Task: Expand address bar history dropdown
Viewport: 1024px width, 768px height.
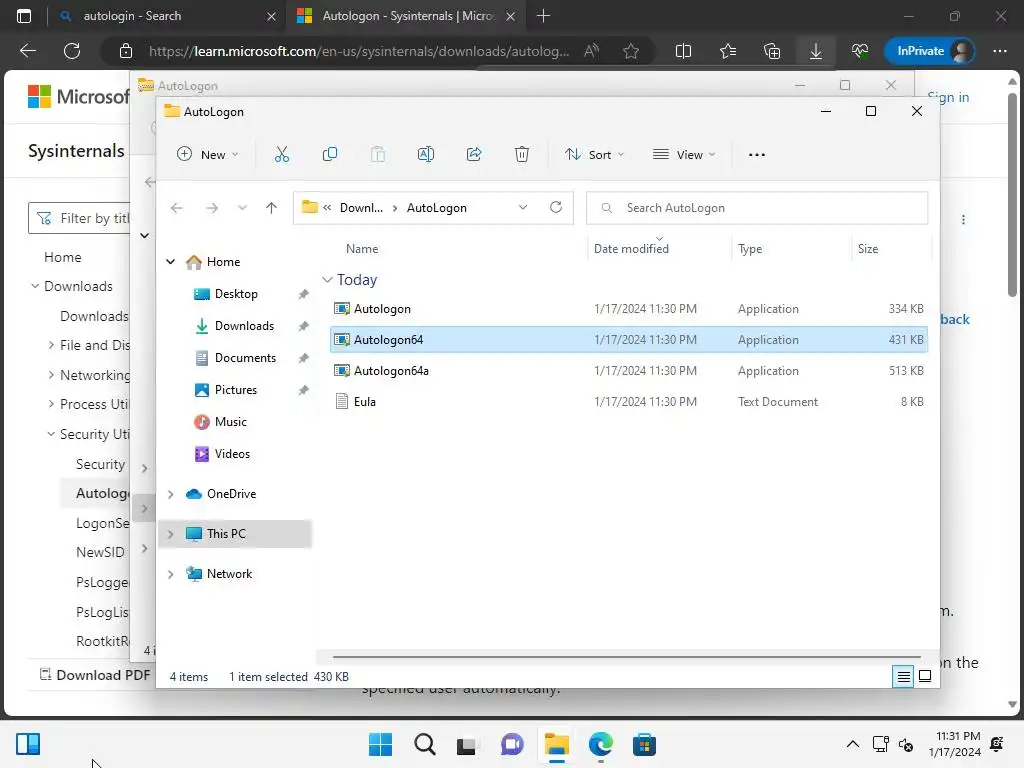Action: 523,208
